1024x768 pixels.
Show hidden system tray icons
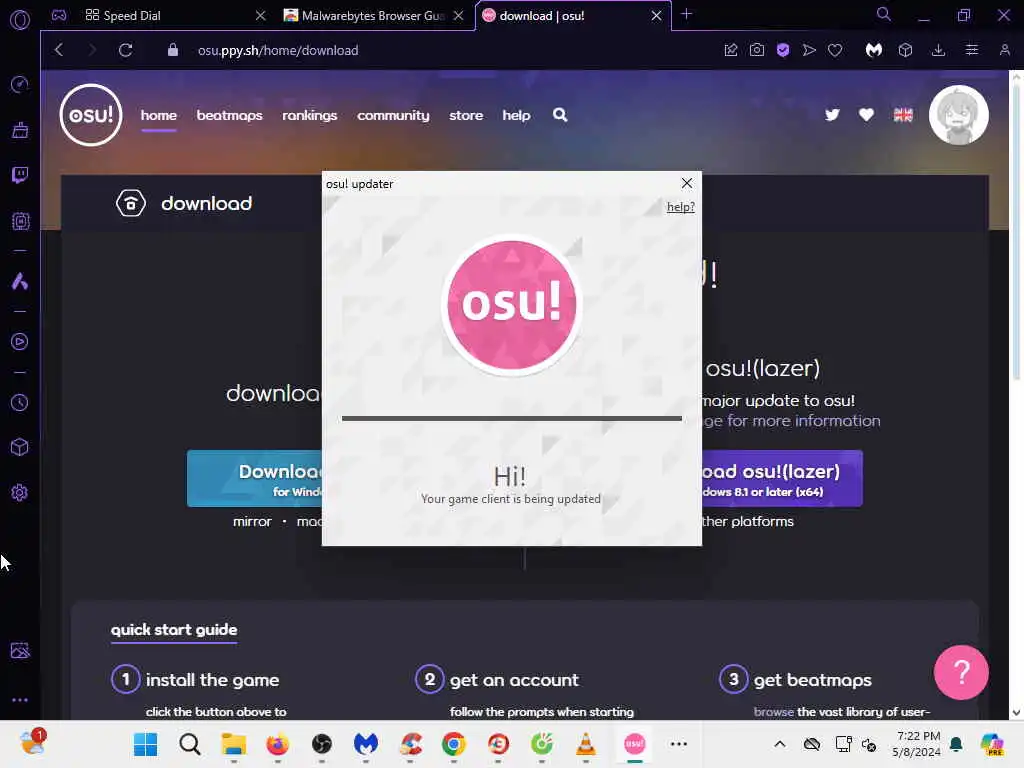(780, 744)
